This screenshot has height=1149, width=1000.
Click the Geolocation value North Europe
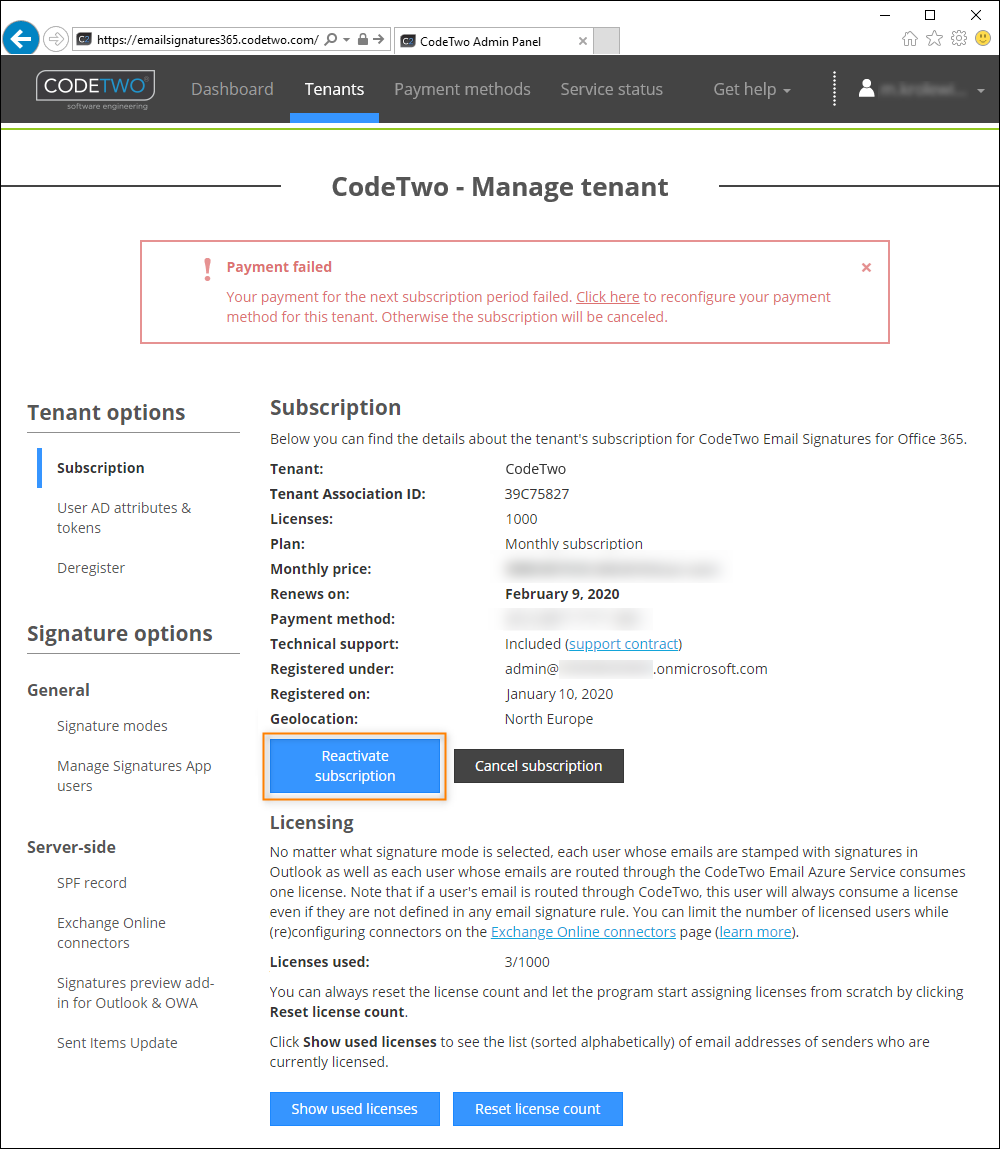pyautogui.click(x=549, y=719)
